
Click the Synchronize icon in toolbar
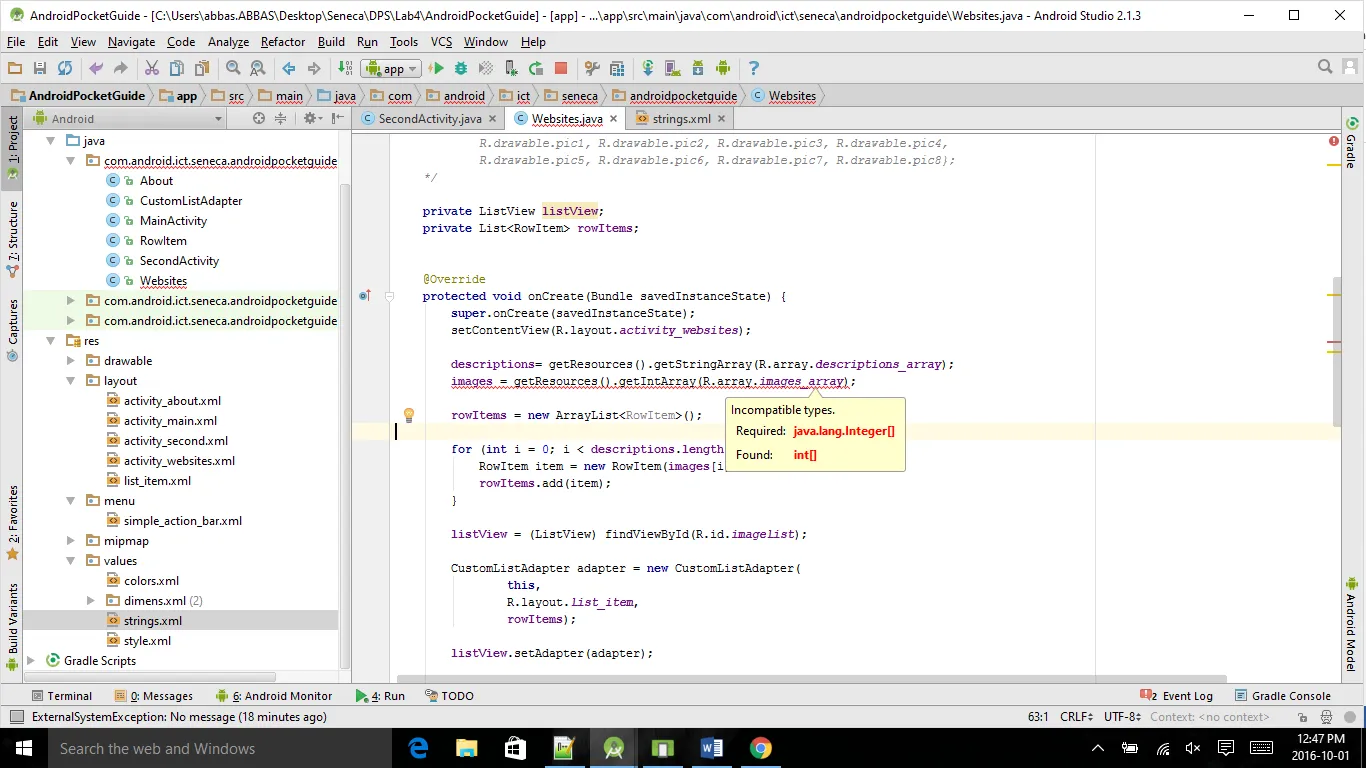click(x=65, y=68)
